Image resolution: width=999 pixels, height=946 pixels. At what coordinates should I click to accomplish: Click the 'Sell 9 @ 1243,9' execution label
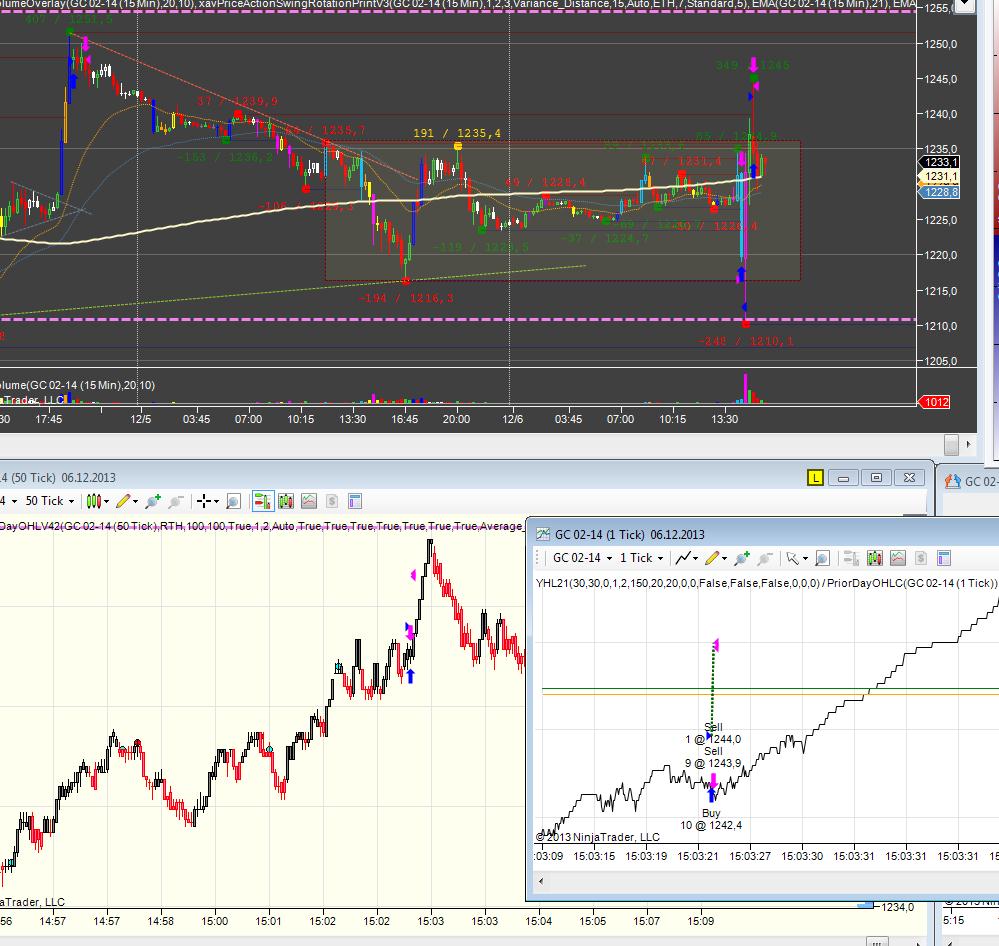pyautogui.click(x=713, y=757)
